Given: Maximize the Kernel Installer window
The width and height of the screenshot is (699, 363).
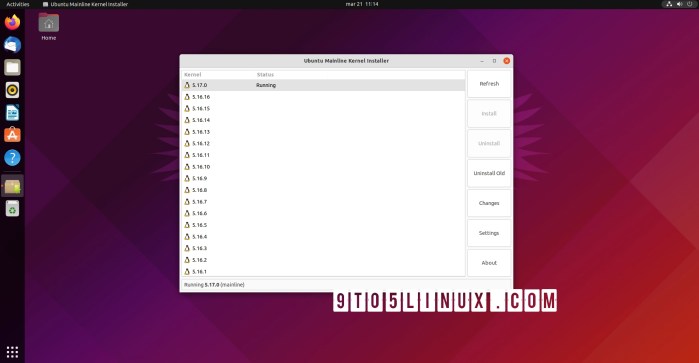Looking at the screenshot, I should (494, 61).
